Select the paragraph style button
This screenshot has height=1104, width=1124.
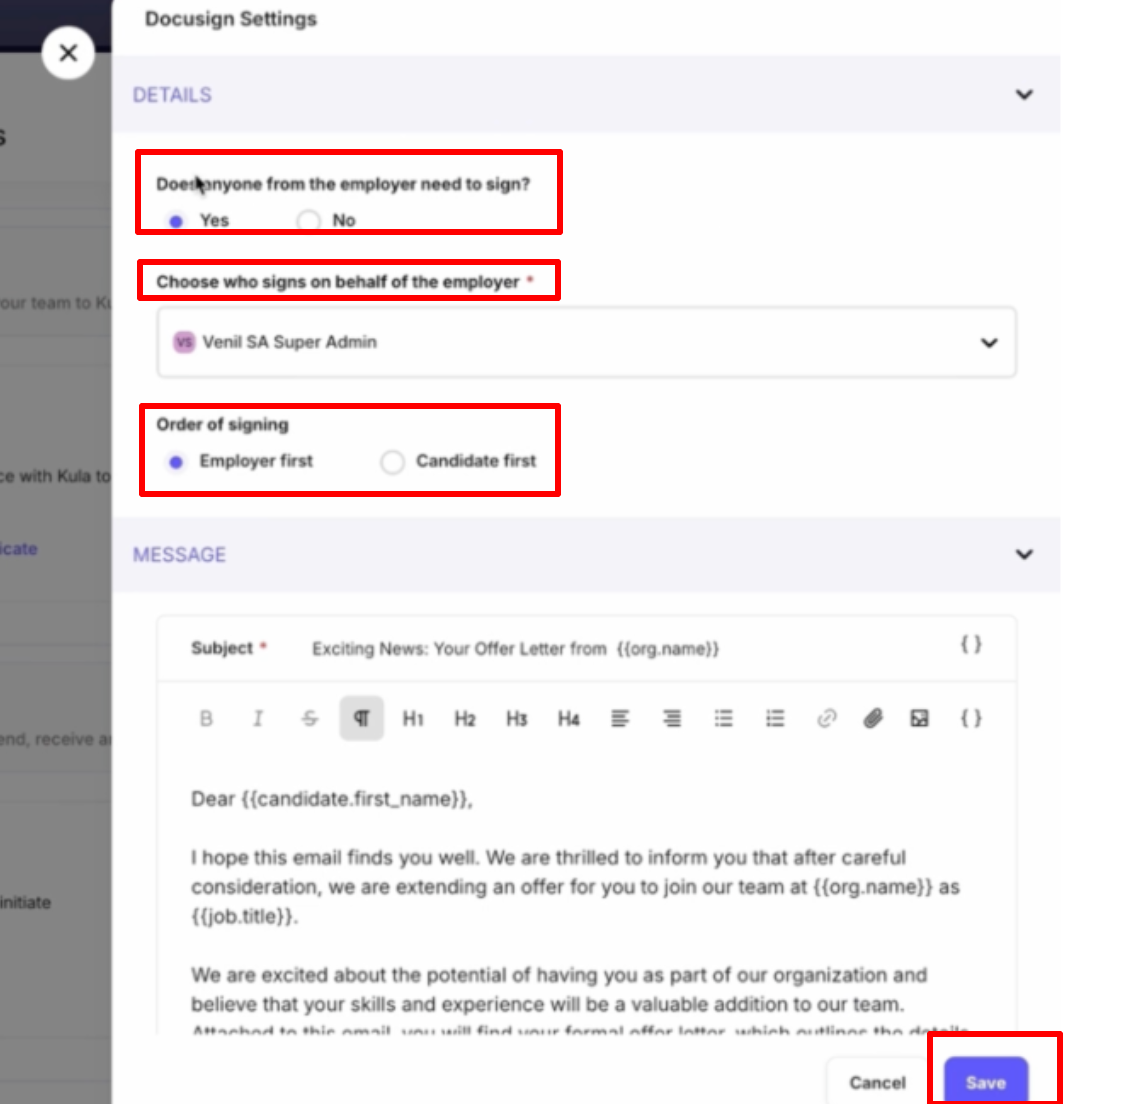click(361, 718)
